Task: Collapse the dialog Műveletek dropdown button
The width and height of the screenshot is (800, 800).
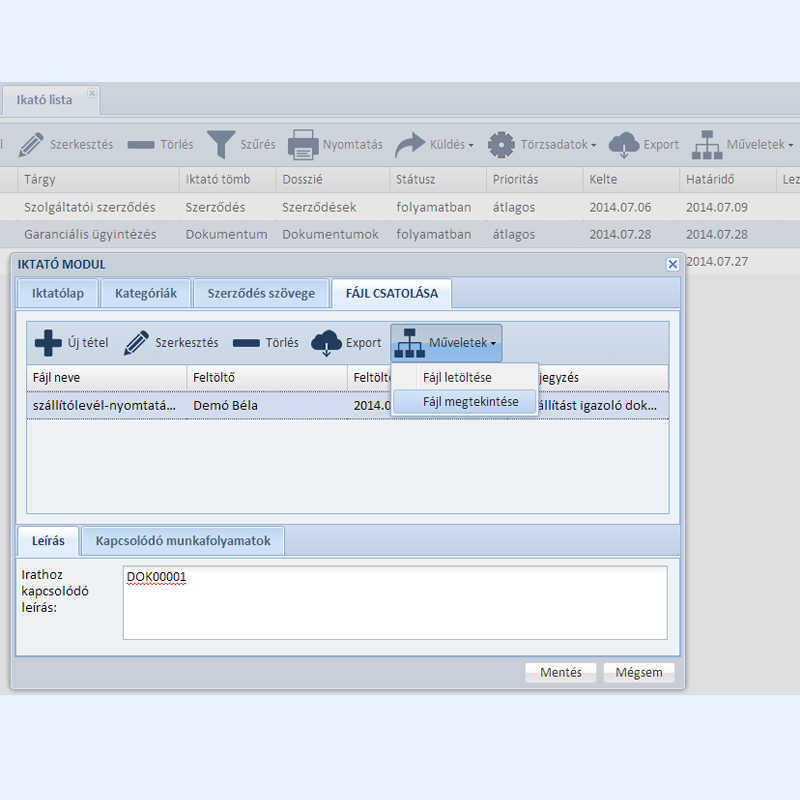Action: (x=446, y=343)
